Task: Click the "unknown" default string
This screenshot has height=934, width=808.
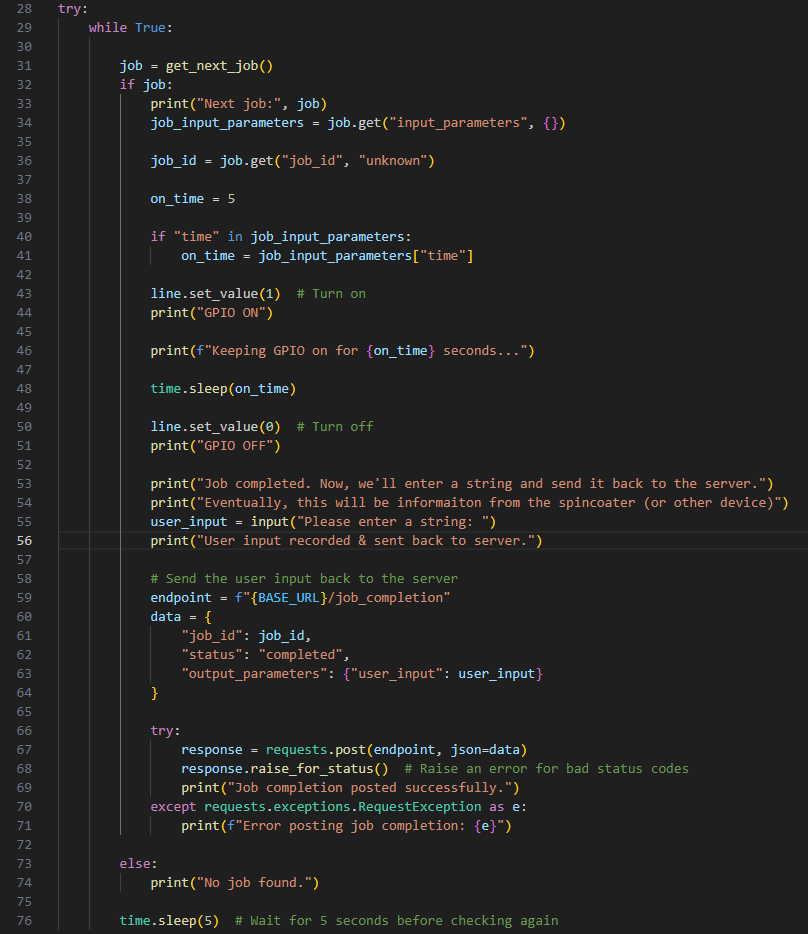Action: [x=393, y=161]
